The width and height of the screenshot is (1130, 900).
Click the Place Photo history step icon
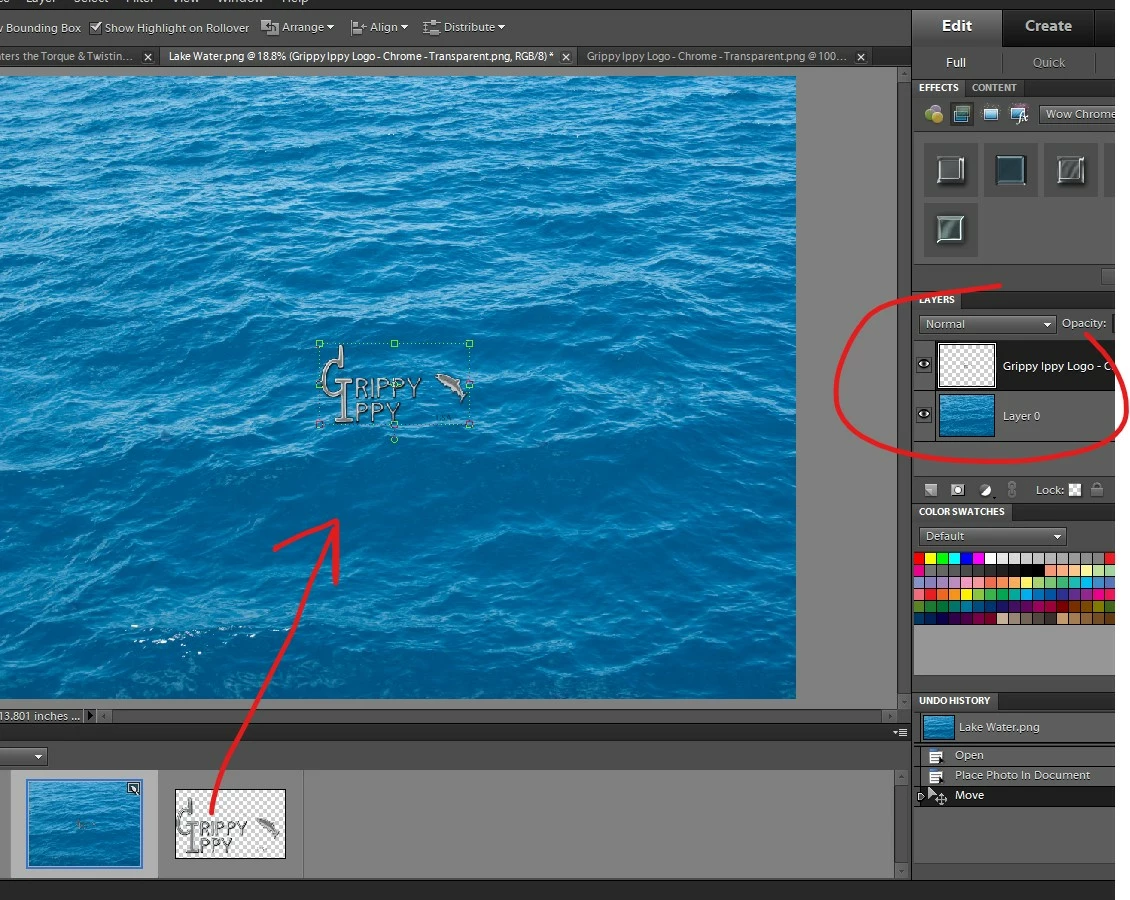(x=936, y=776)
